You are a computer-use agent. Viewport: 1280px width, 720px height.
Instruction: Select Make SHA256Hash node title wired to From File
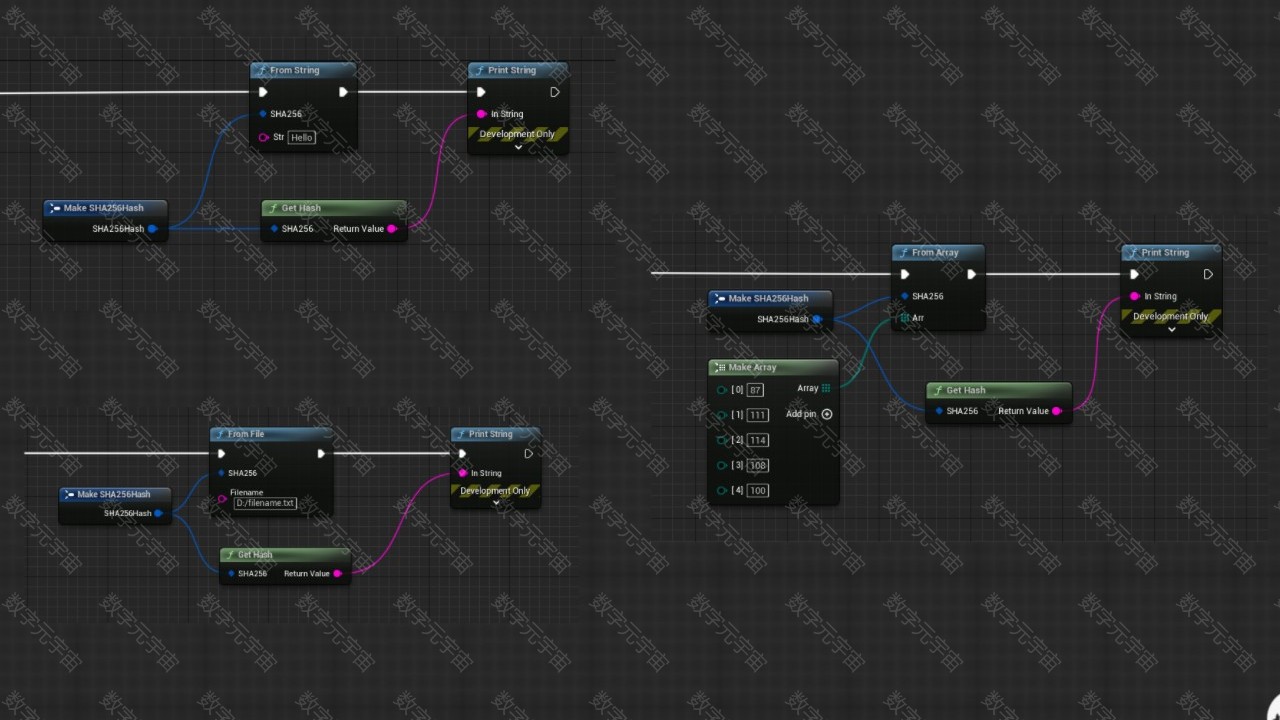point(114,494)
